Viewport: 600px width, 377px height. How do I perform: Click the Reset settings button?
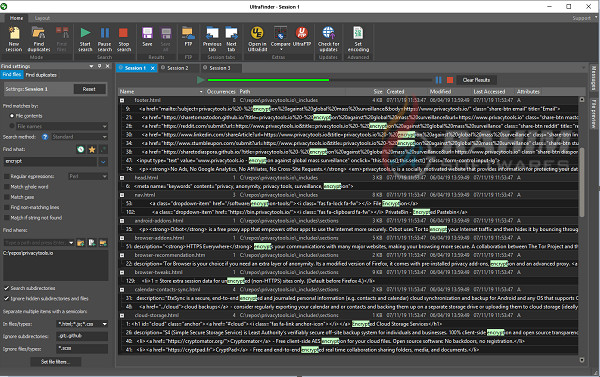click(89, 89)
